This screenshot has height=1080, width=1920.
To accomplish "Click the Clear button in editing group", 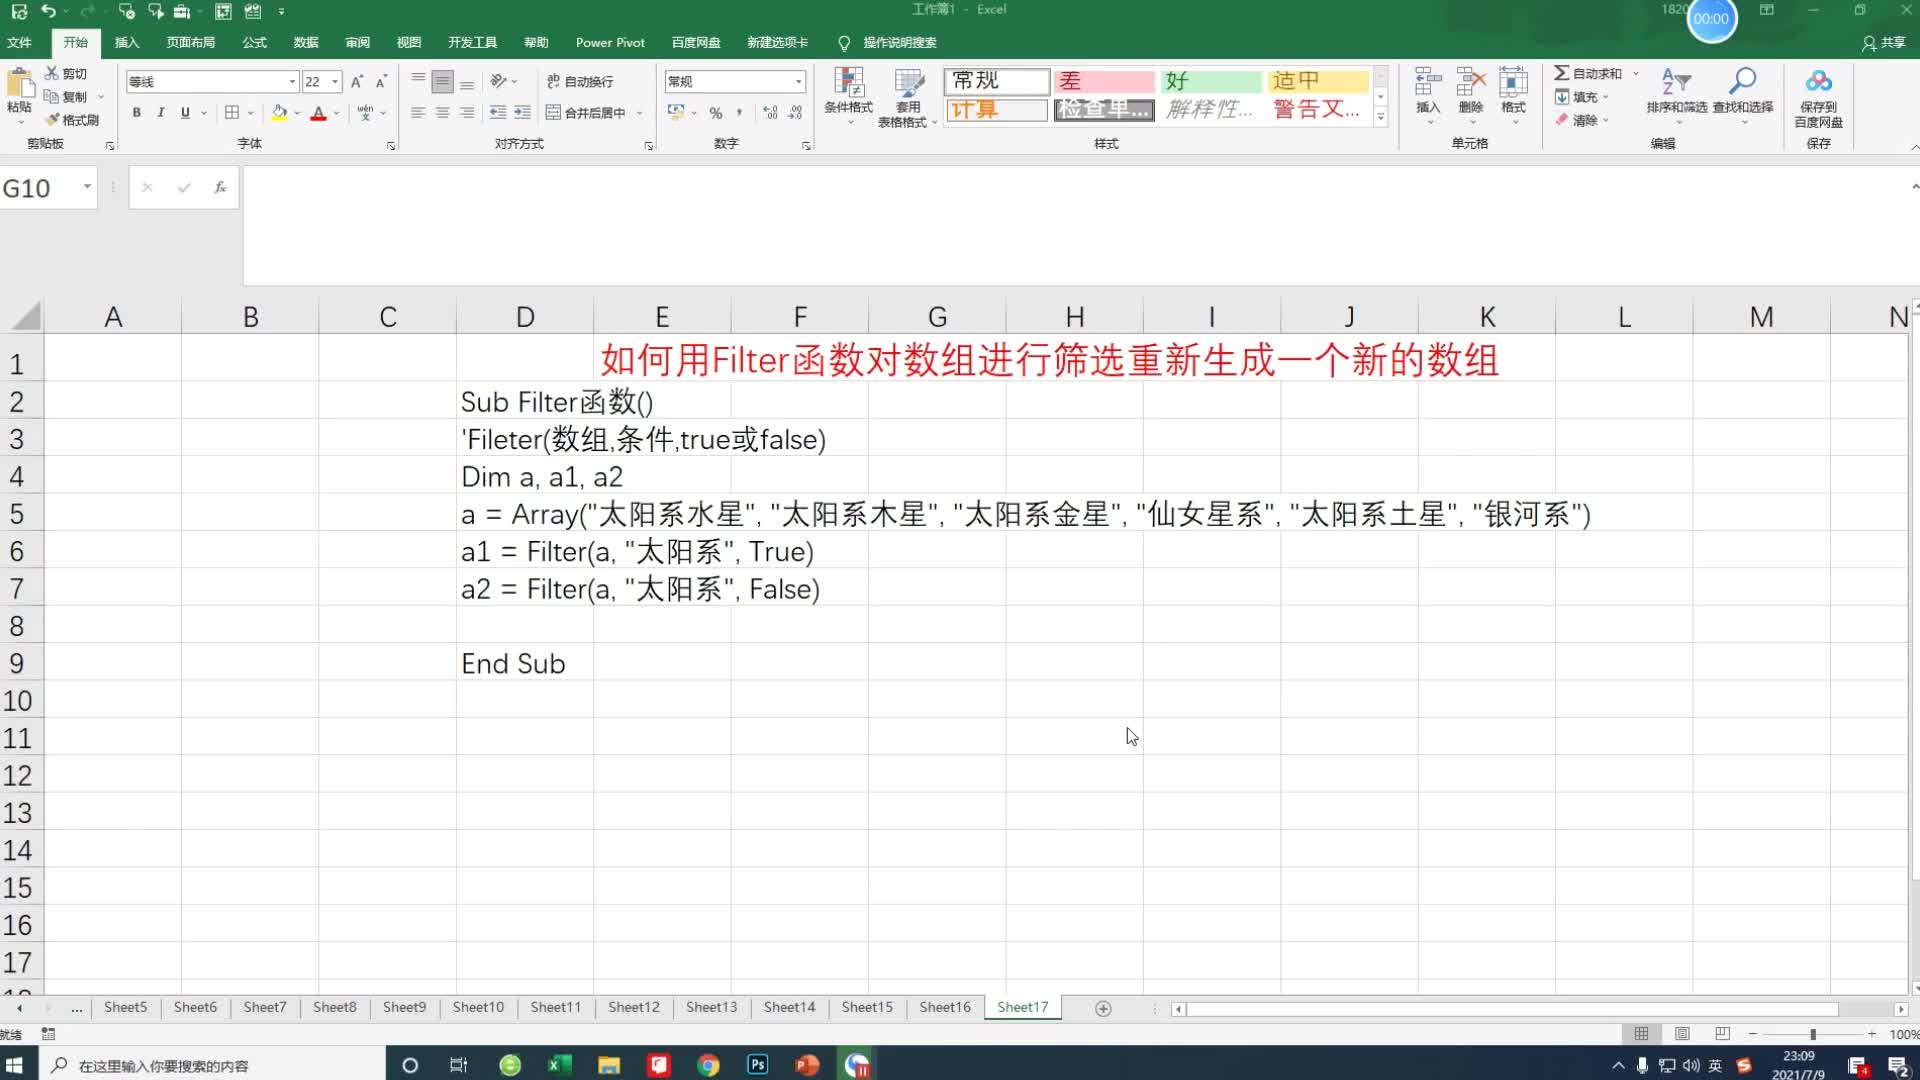I will click(1583, 120).
